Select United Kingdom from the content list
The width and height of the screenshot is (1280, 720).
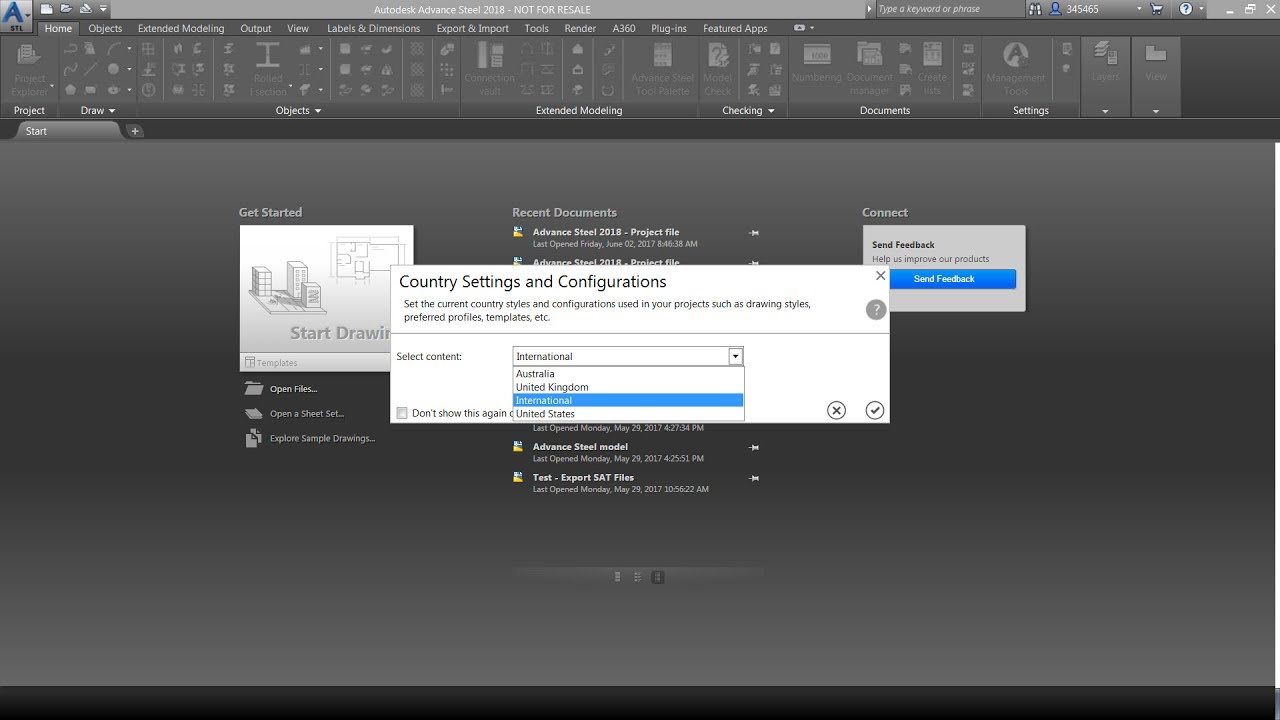[628, 387]
